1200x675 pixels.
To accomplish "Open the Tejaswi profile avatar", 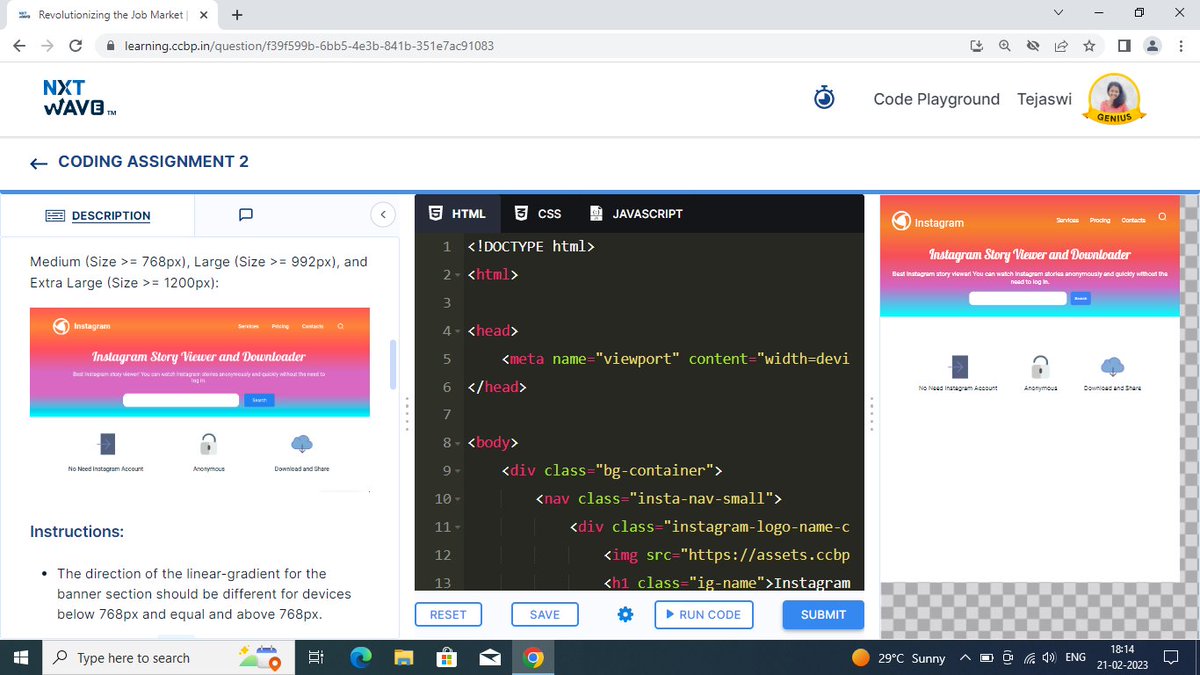I will (1112, 99).
